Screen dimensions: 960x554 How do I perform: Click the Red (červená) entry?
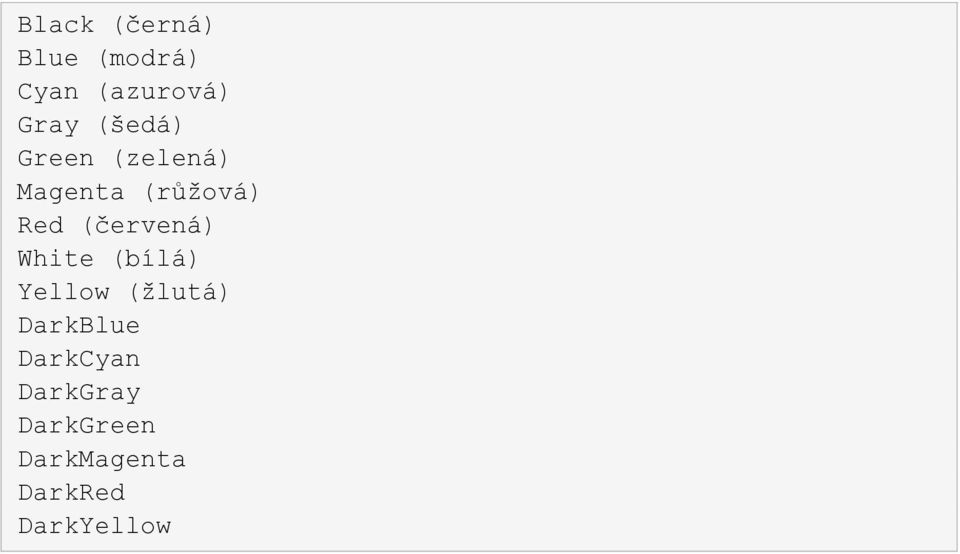click(115, 225)
